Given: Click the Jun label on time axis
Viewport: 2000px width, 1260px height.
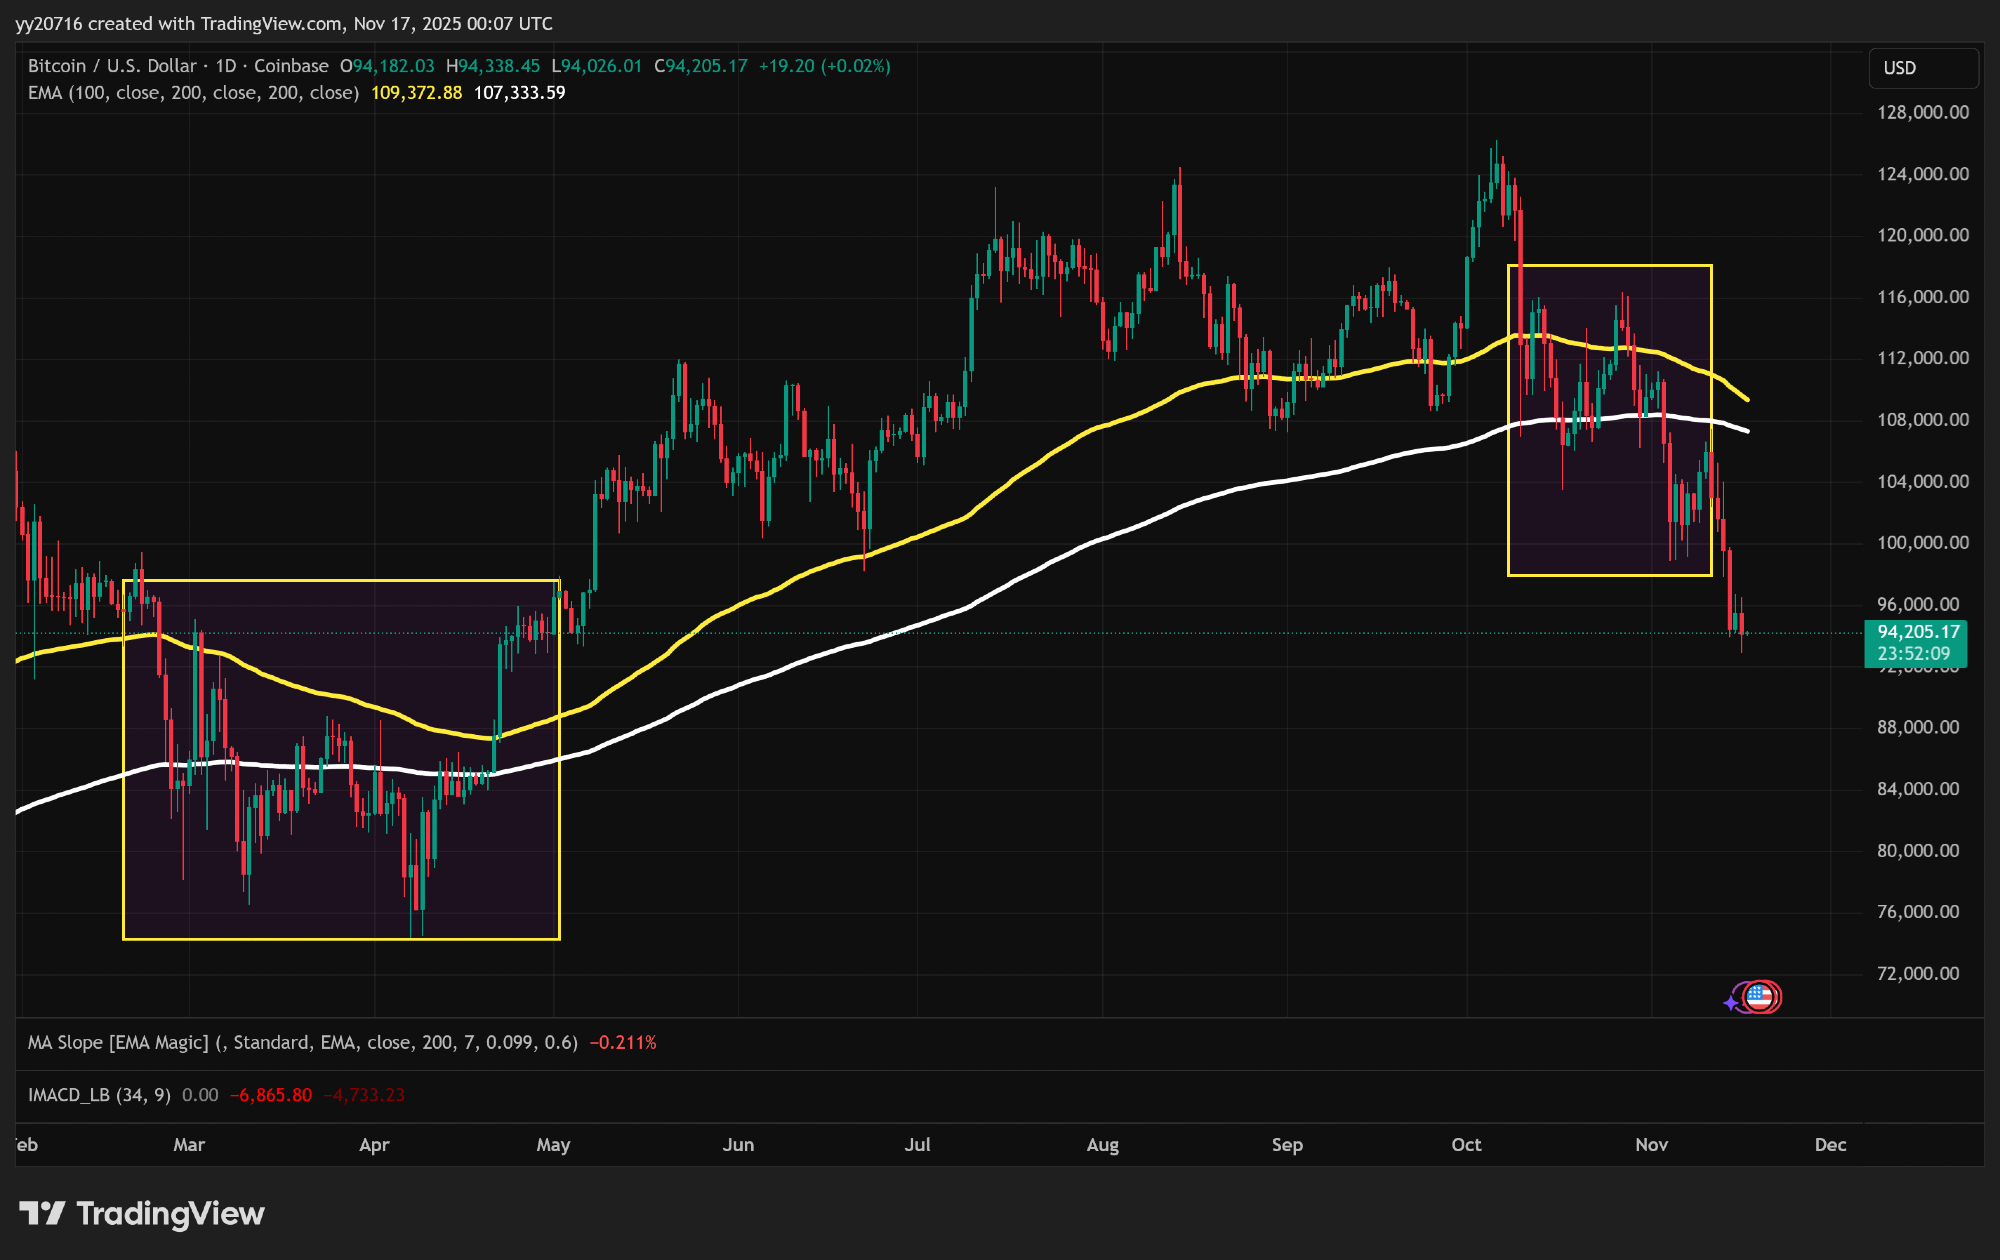Looking at the screenshot, I should coord(738,1145).
